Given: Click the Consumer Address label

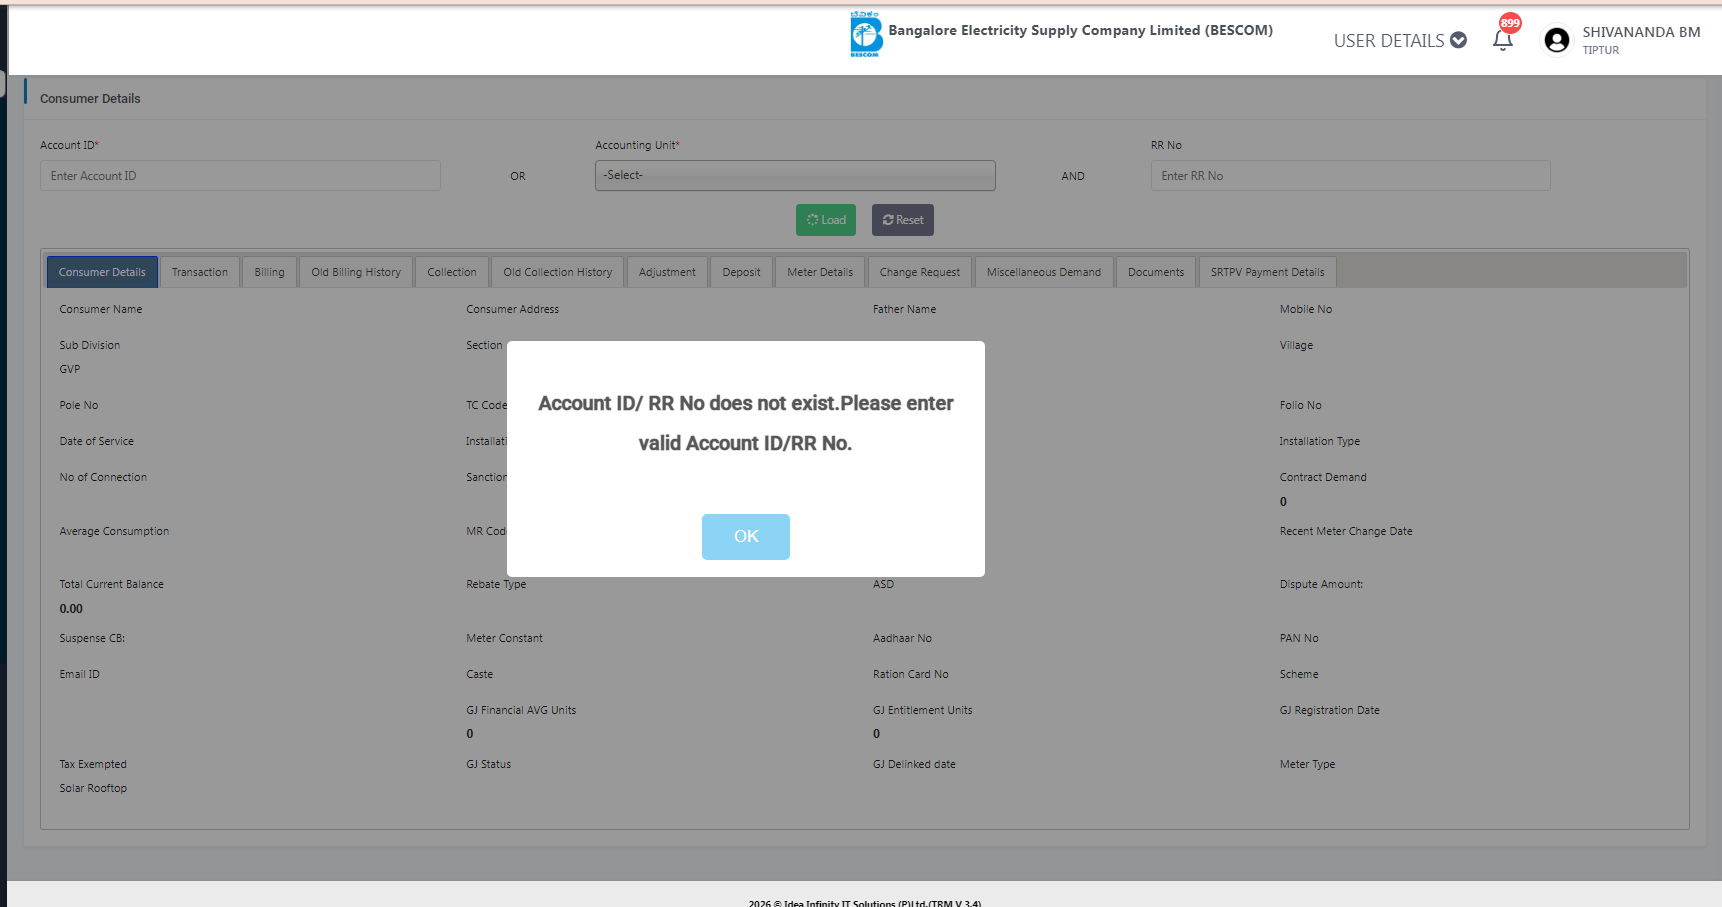Looking at the screenshot, I should pyautogui.click(x=512, y=309).
